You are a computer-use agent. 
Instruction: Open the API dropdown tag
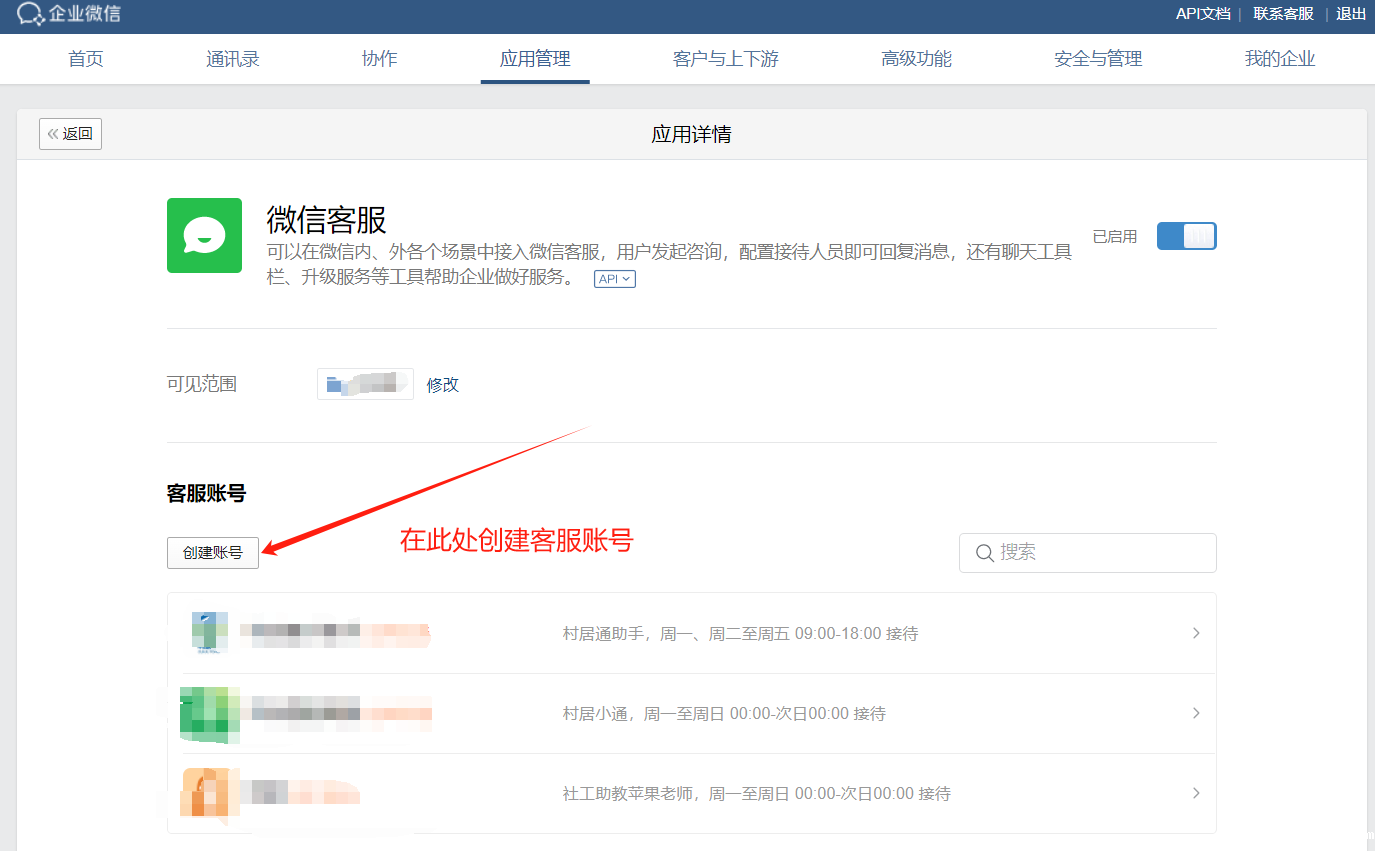click(x=614, y=279)
